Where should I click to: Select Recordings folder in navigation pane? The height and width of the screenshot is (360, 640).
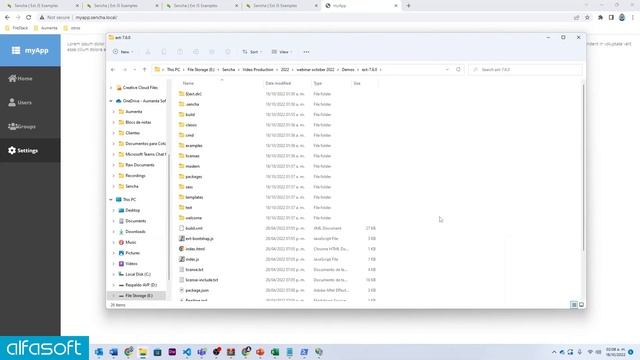(x=135, y=176)
